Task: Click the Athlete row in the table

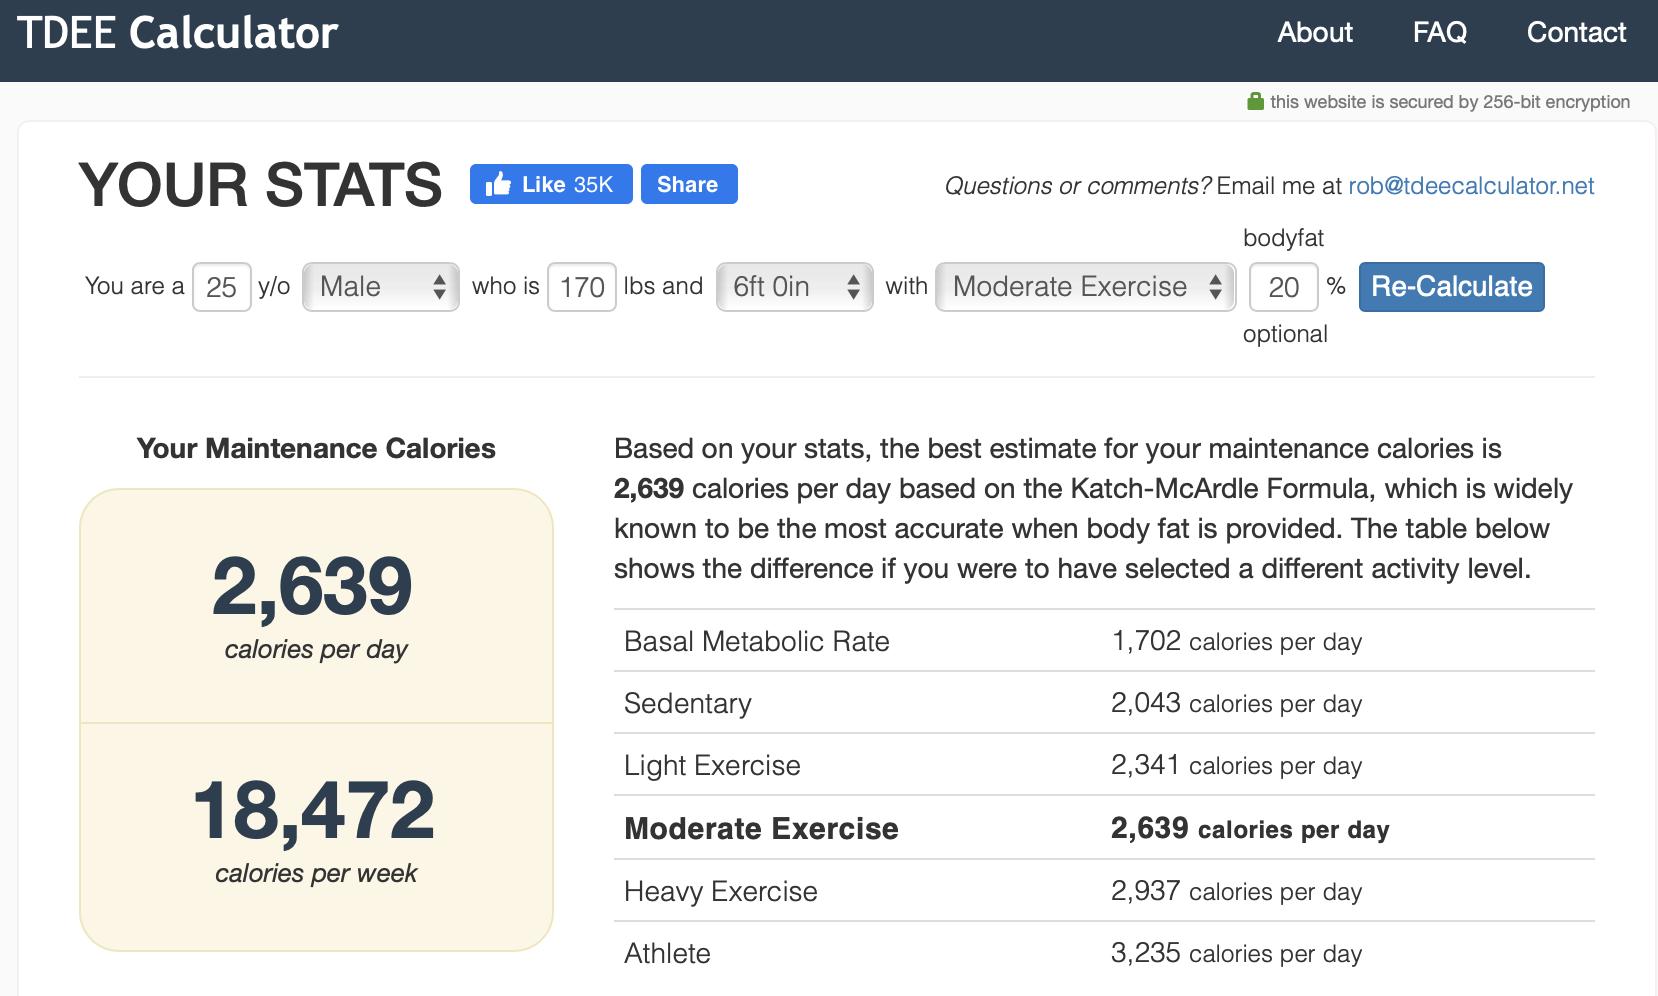Action: (x=1103, y=953)
